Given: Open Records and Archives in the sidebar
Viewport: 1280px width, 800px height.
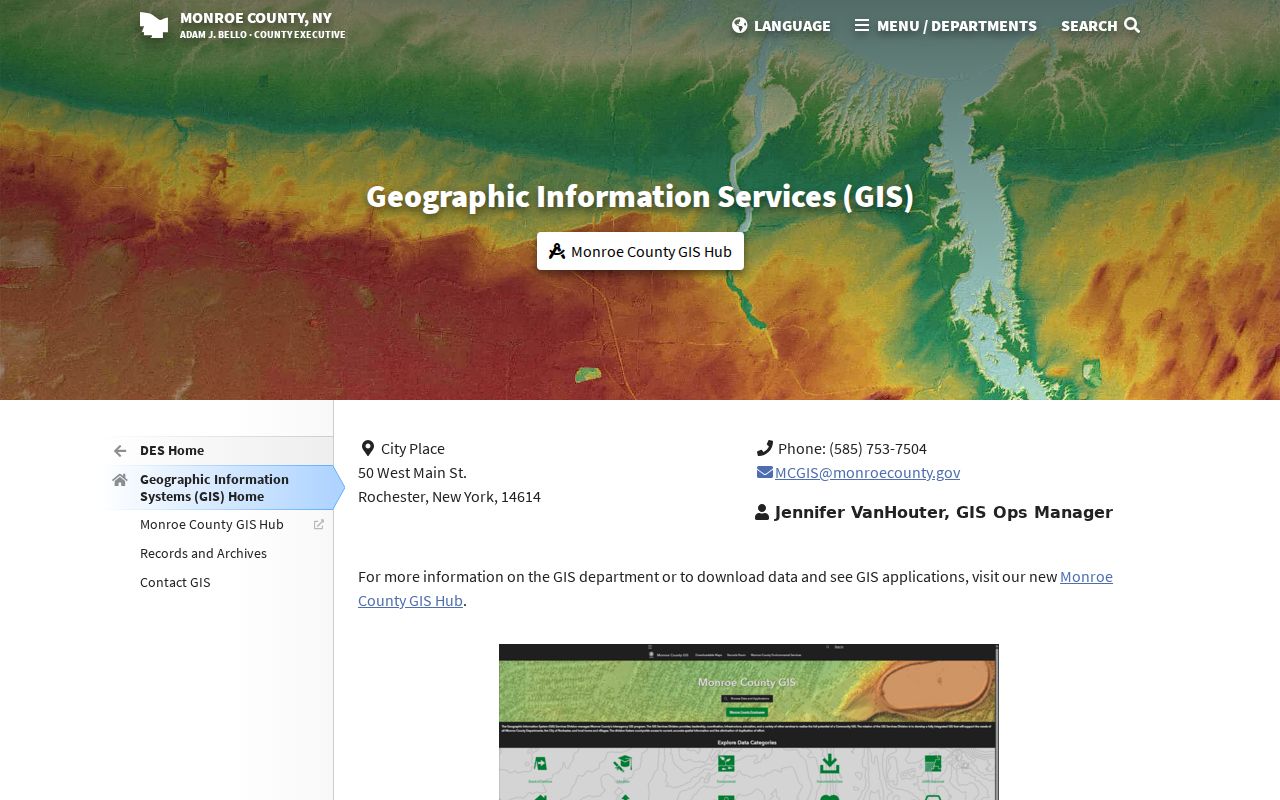Looking at the screenshot, I should [x=219, y=553].
